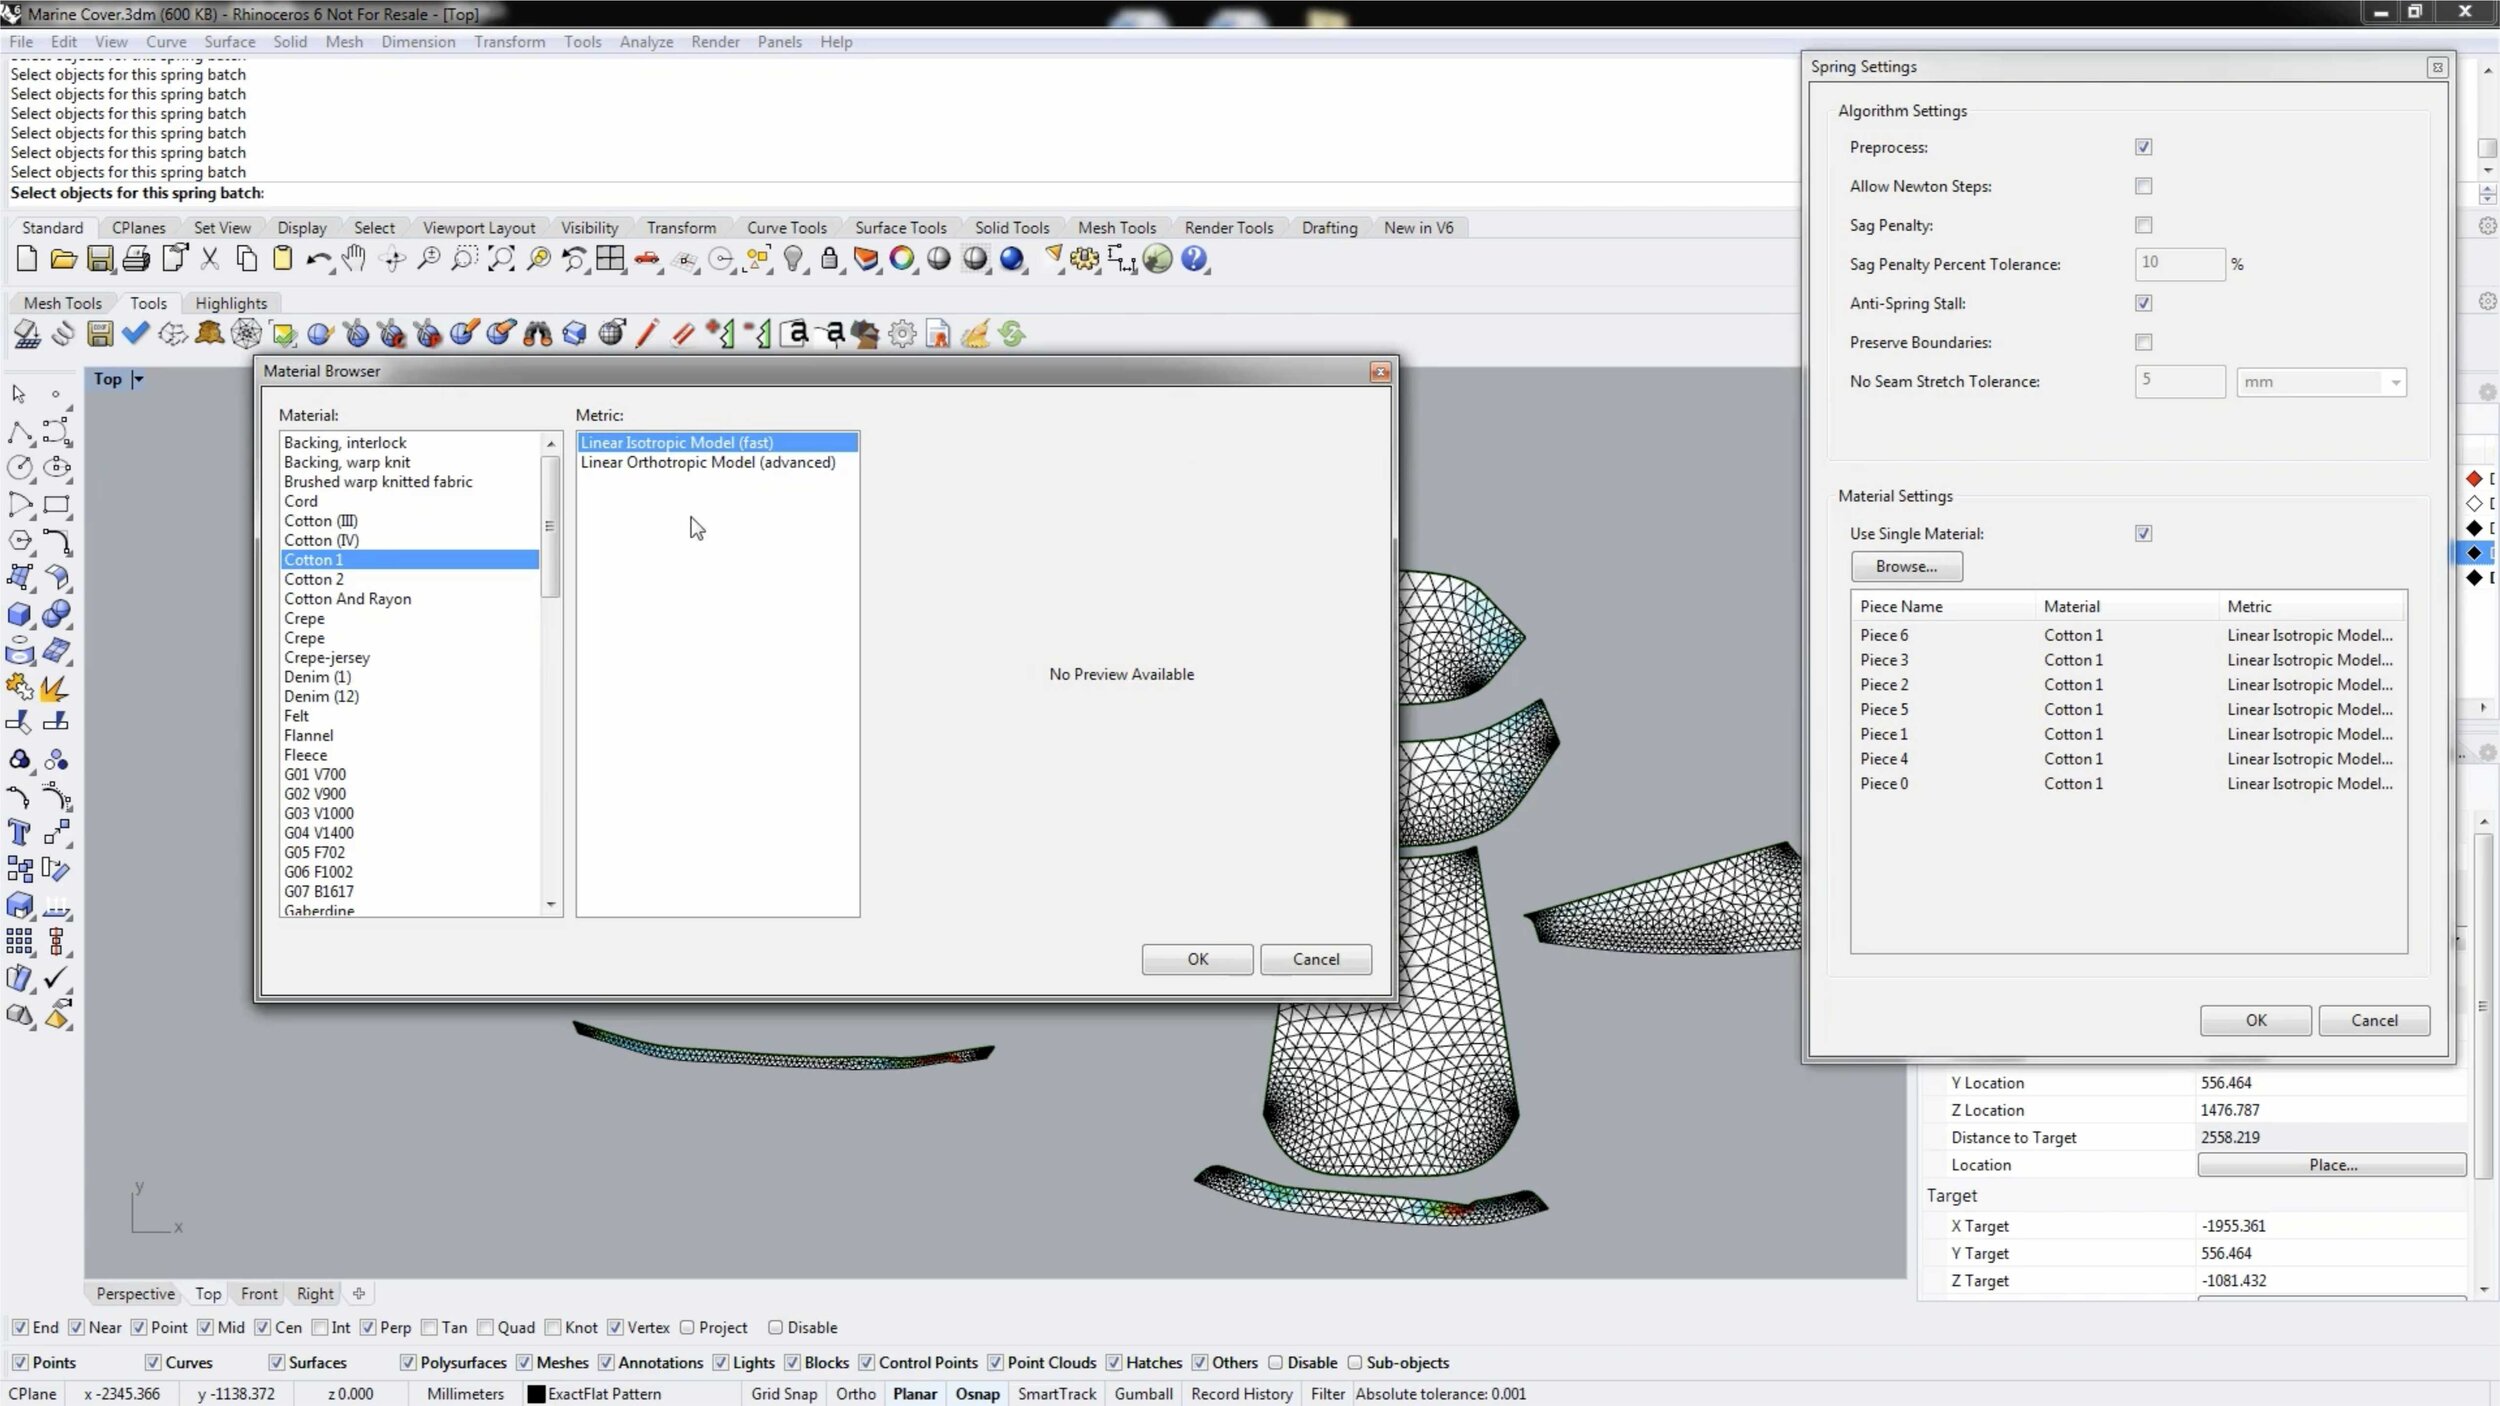The width and height of the screenshot is (2500, 1406).
Task: Click the blue checkmark icon in Tools
Action: pyautogui.click(x=136, y=333)
